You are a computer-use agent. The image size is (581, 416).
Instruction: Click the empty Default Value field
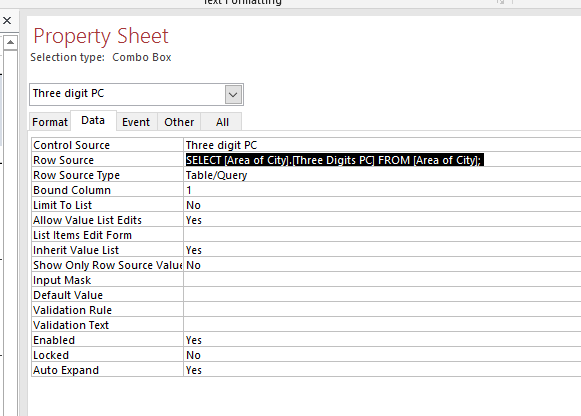[382, 295]
